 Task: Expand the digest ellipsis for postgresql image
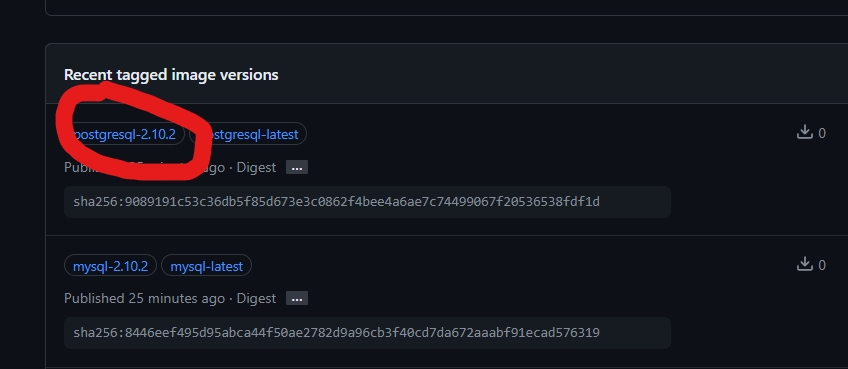[296, 168]
